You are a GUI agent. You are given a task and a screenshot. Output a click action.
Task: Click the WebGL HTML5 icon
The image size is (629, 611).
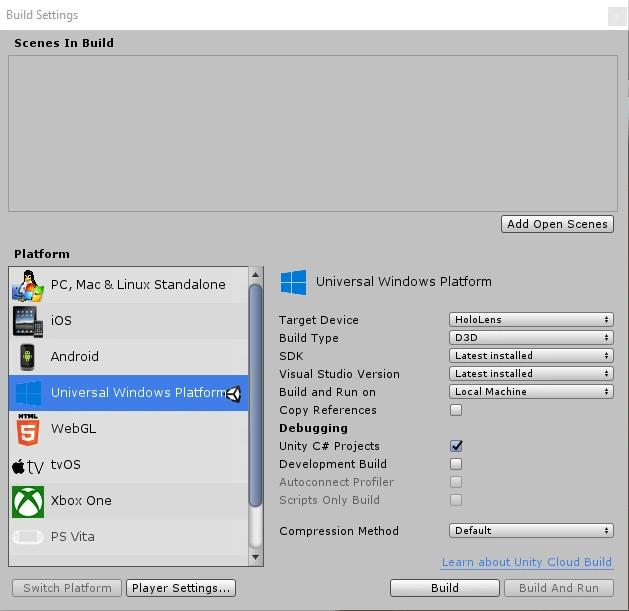[28, 429]
